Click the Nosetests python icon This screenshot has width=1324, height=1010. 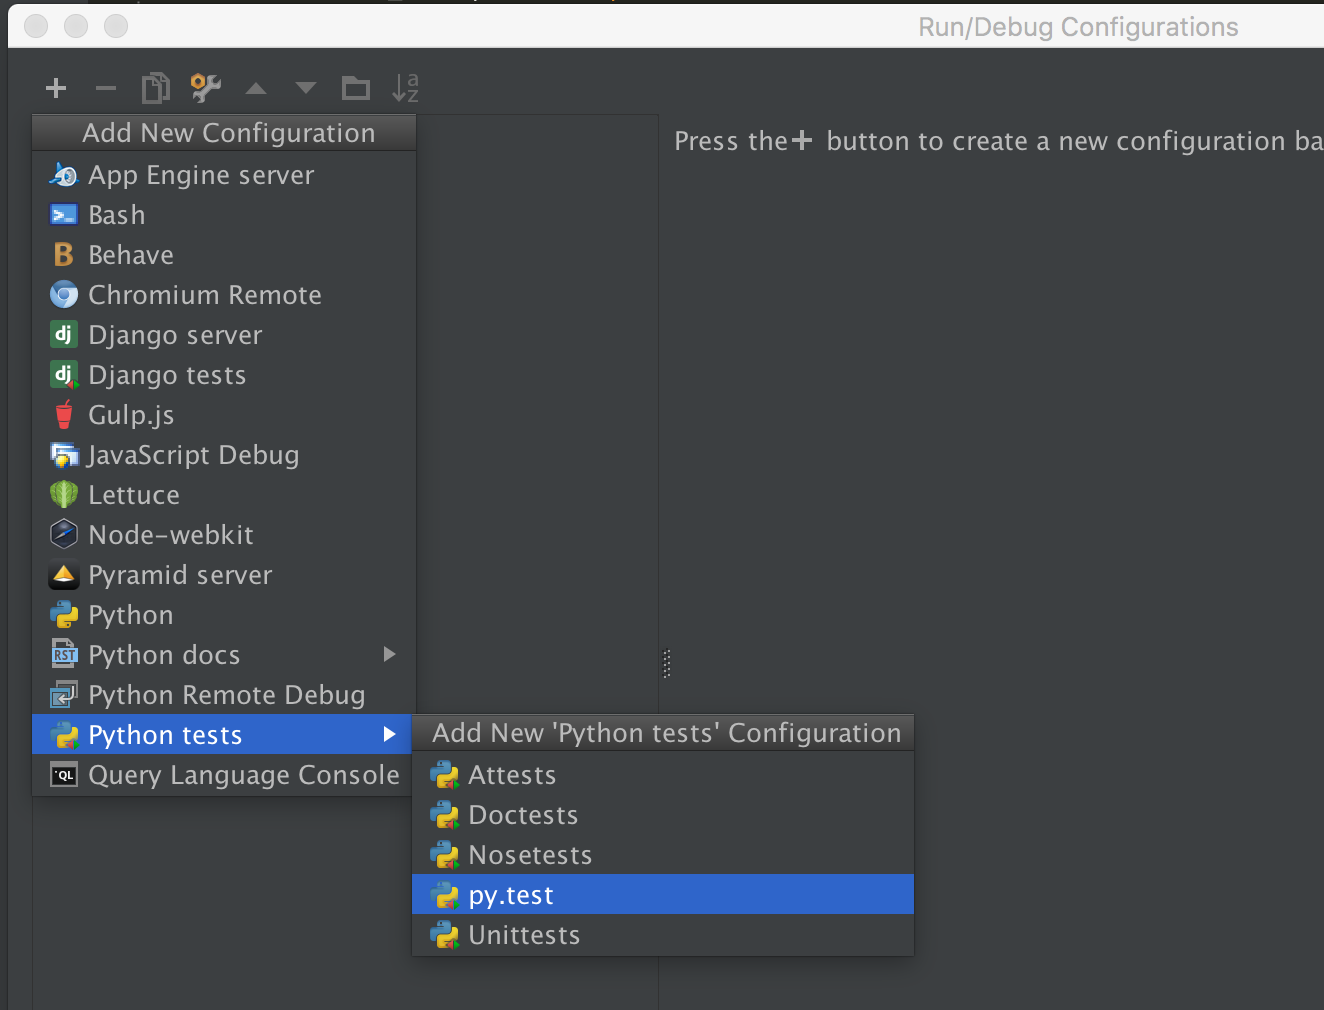[x=444, y=855]
